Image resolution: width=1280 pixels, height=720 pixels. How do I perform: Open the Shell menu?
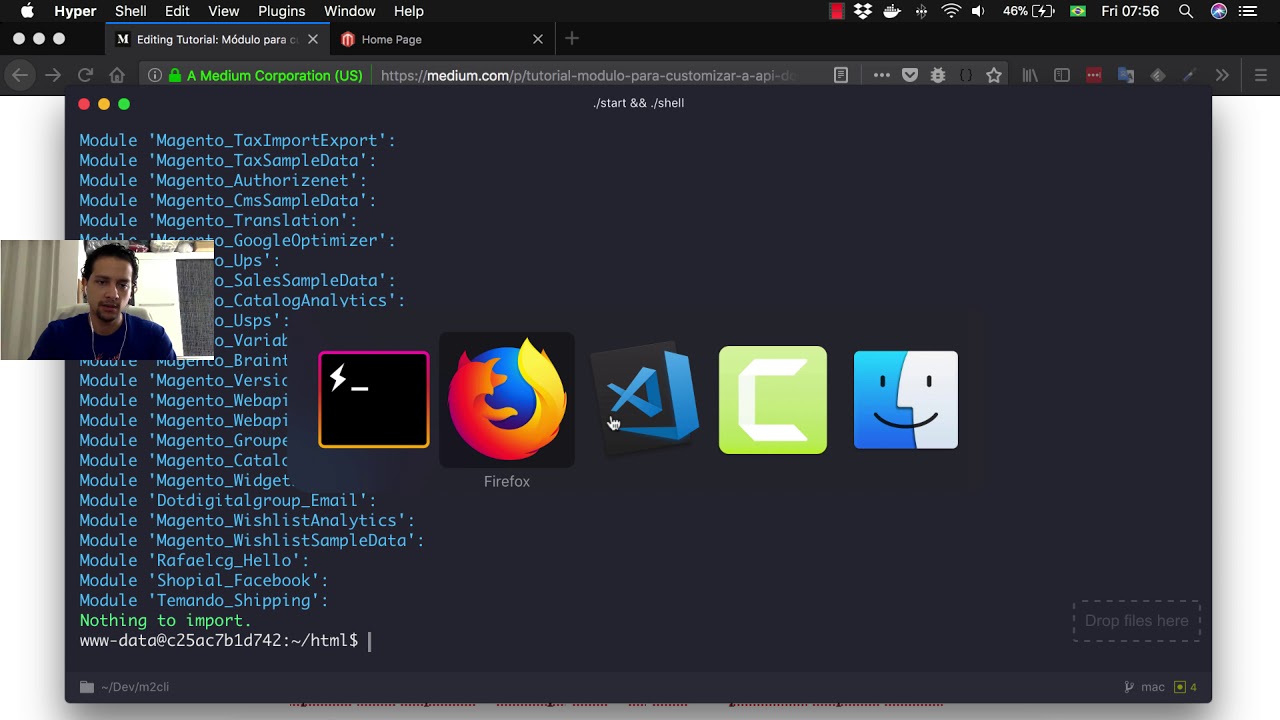tap(130, 11)
